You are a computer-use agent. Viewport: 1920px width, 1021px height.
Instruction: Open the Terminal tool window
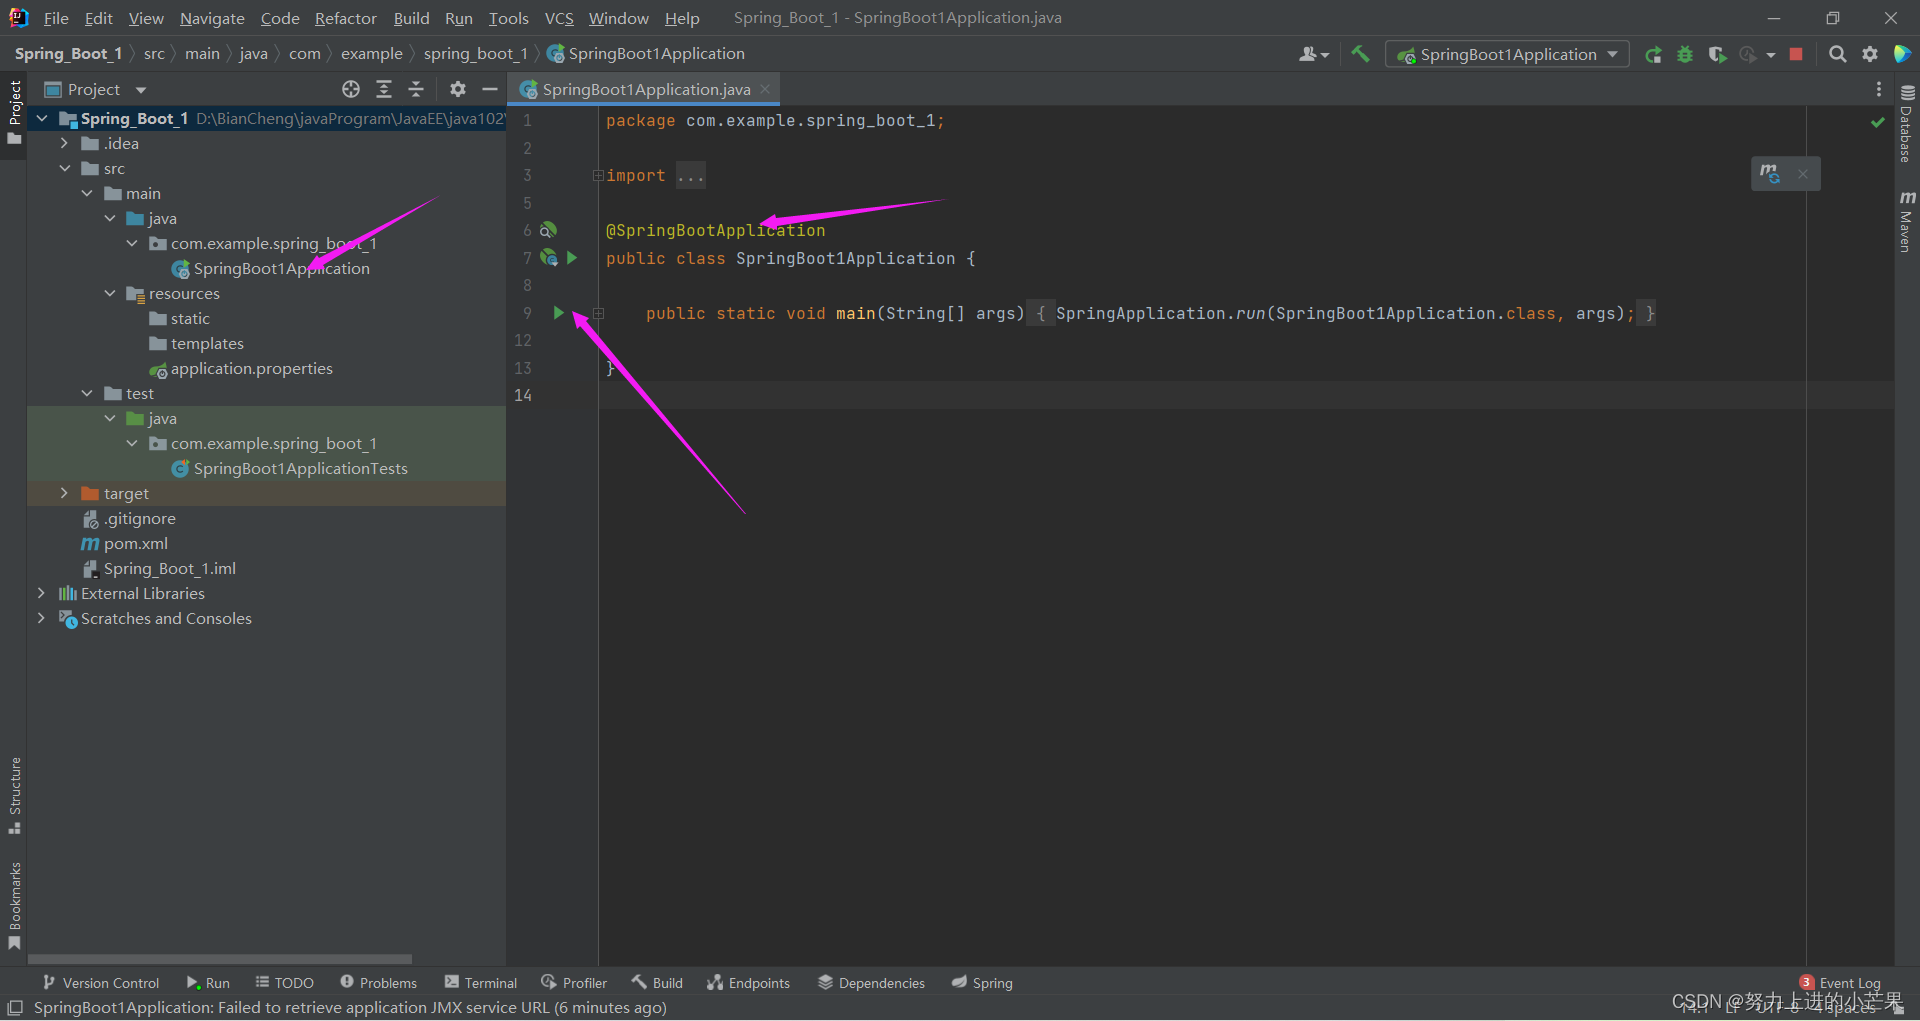(481, 983)
